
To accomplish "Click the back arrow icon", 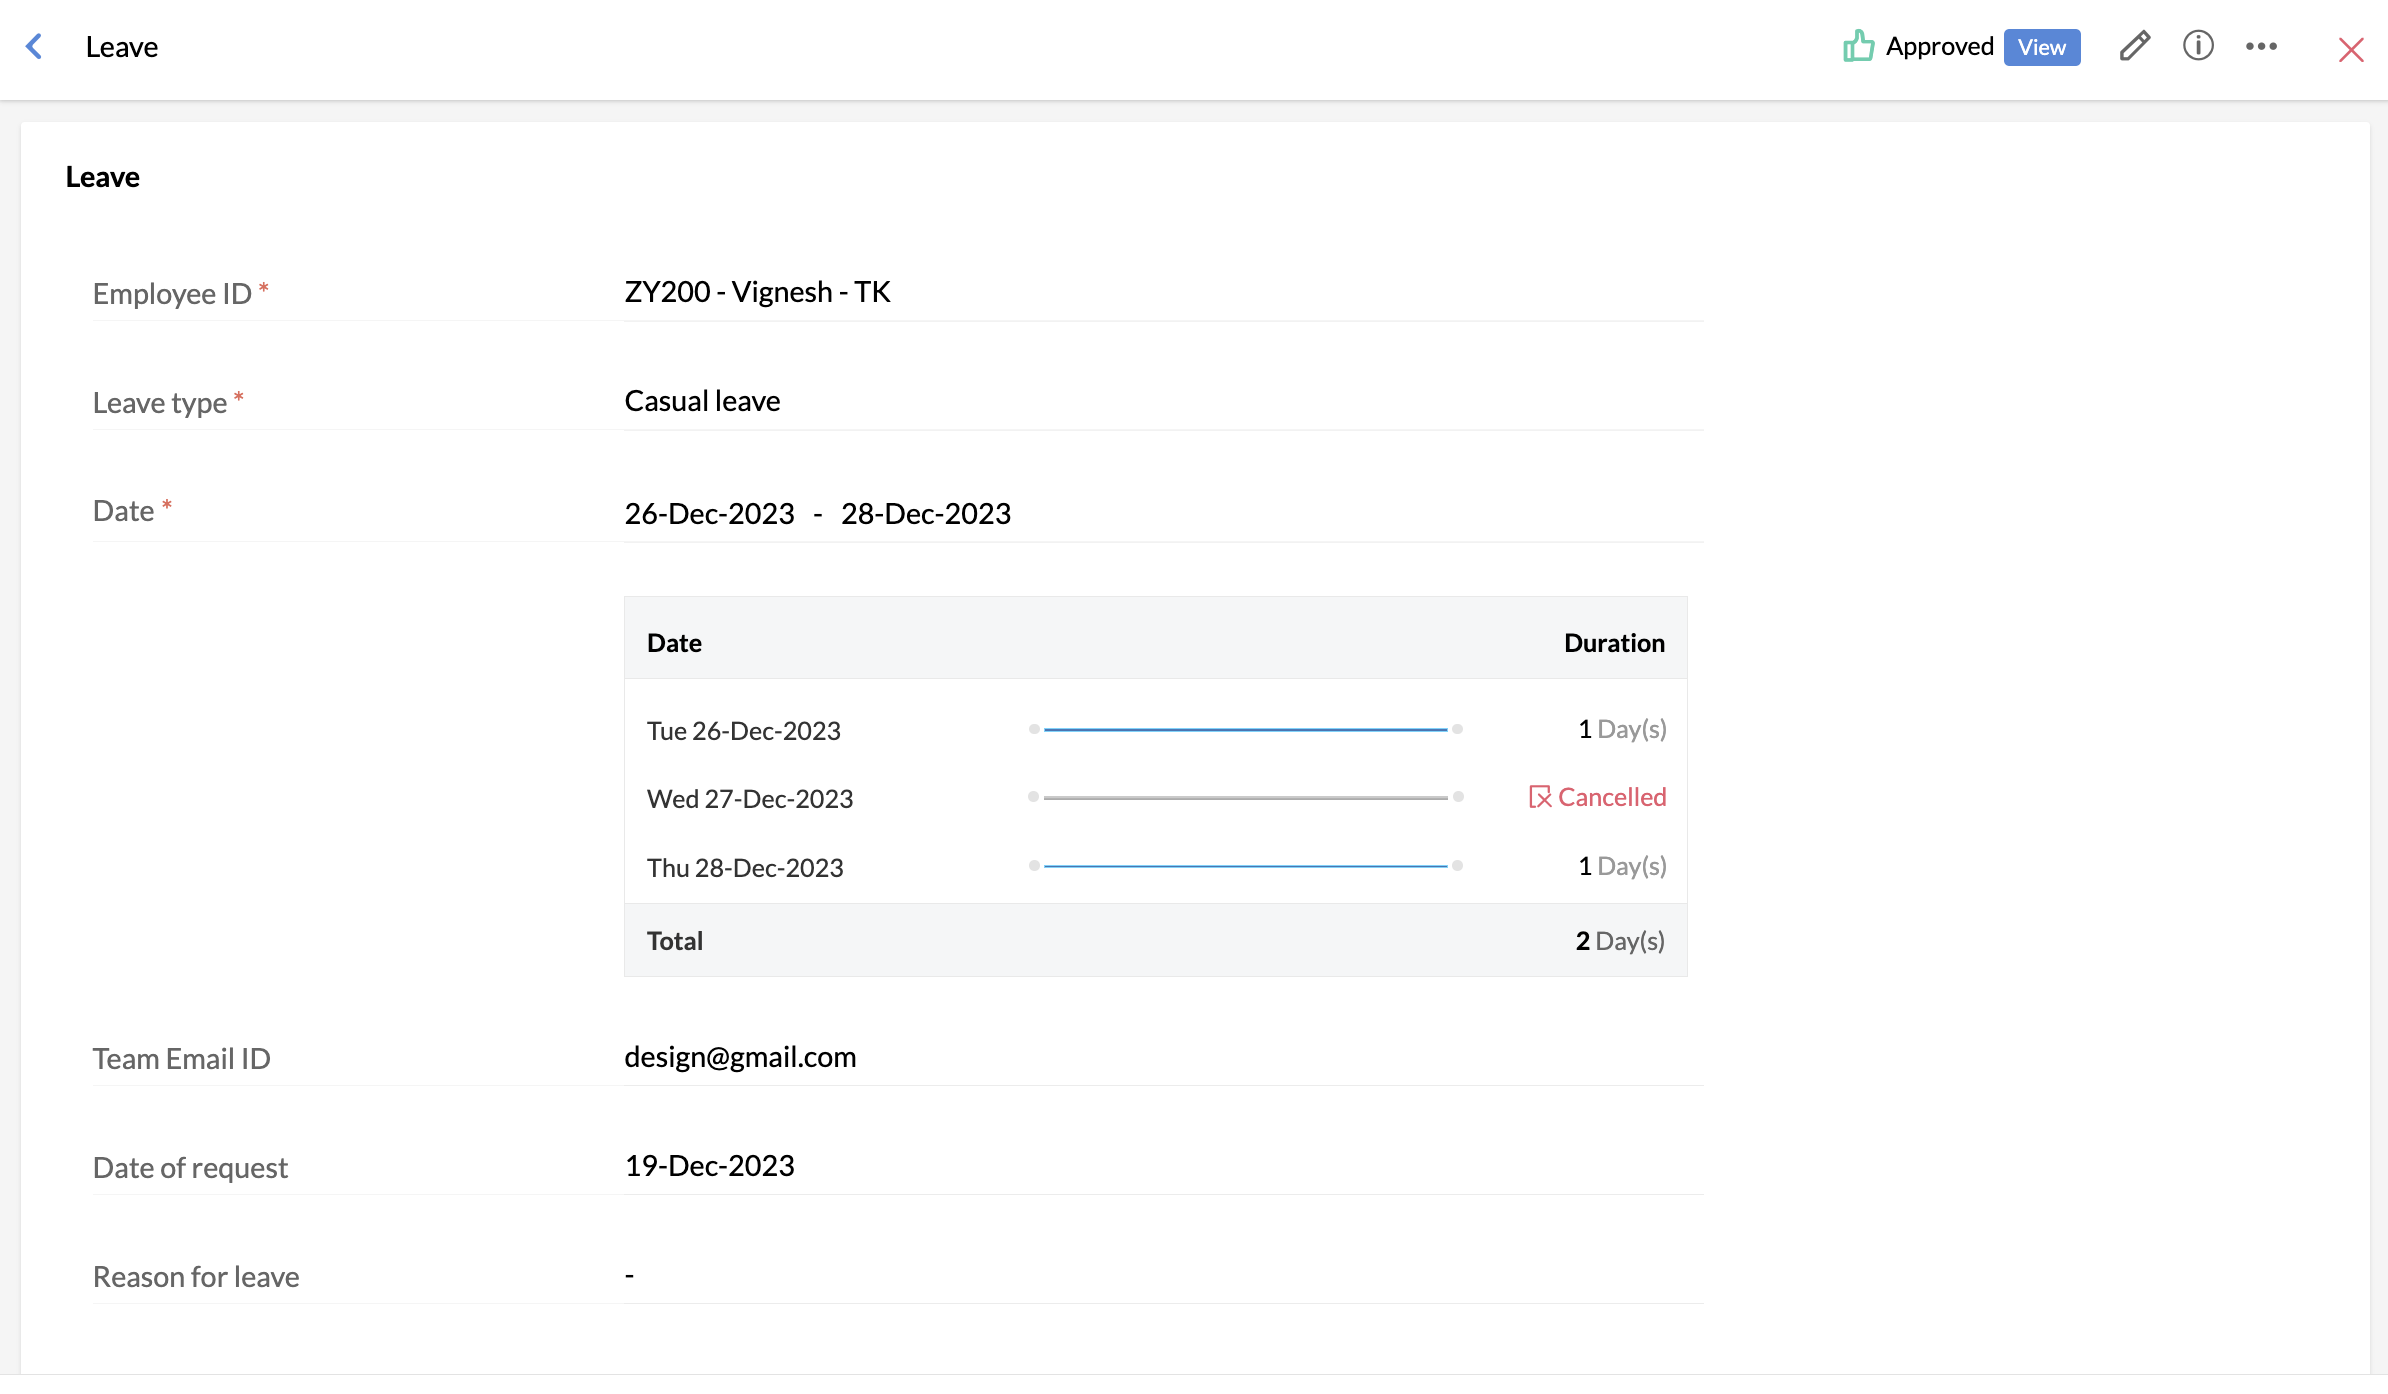I will pos(34,47).
